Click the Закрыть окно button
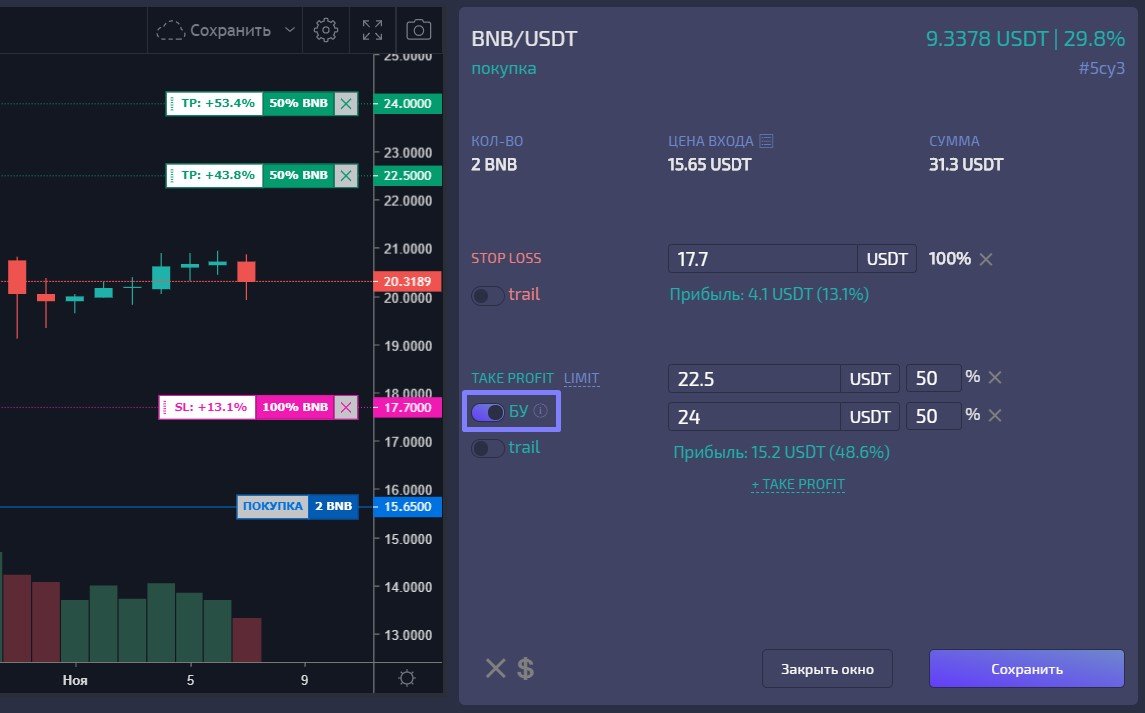The height and width of the screenshot is (713, 1145). [827, 668]
